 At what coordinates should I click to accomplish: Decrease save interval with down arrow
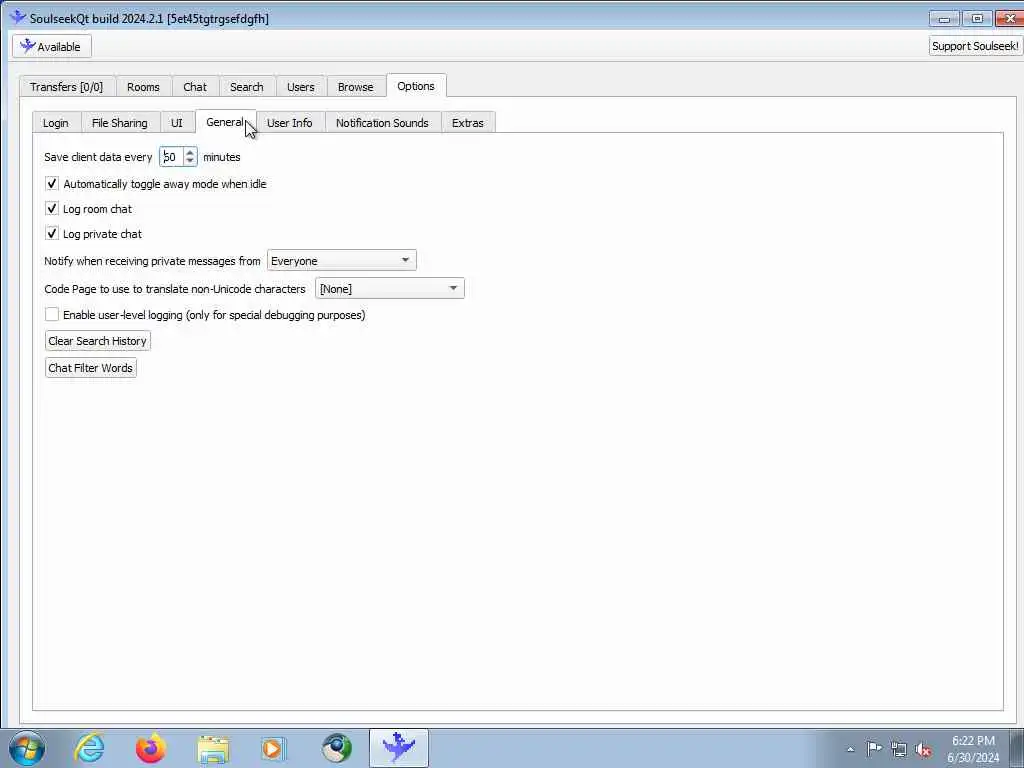click(x=189, y=161)
